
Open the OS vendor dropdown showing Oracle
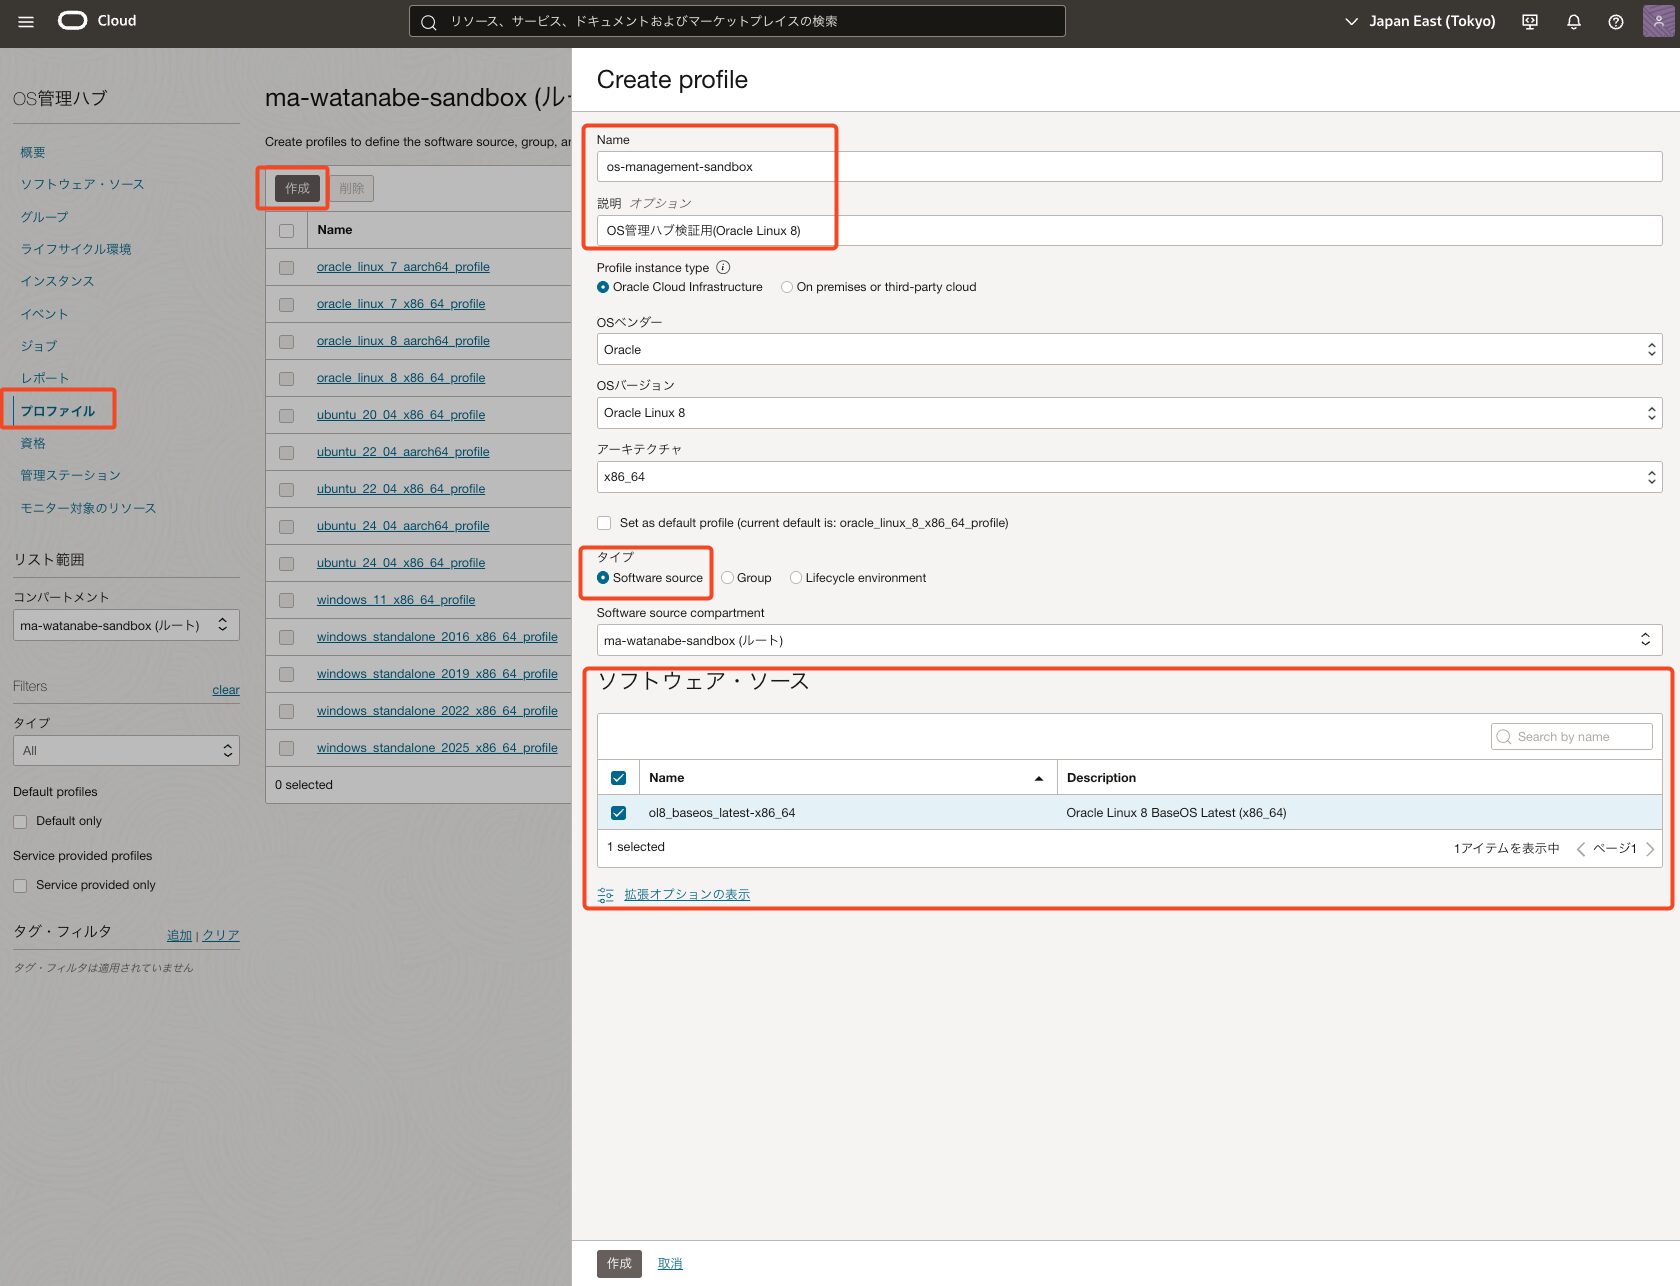click(x=1128, y=350)
